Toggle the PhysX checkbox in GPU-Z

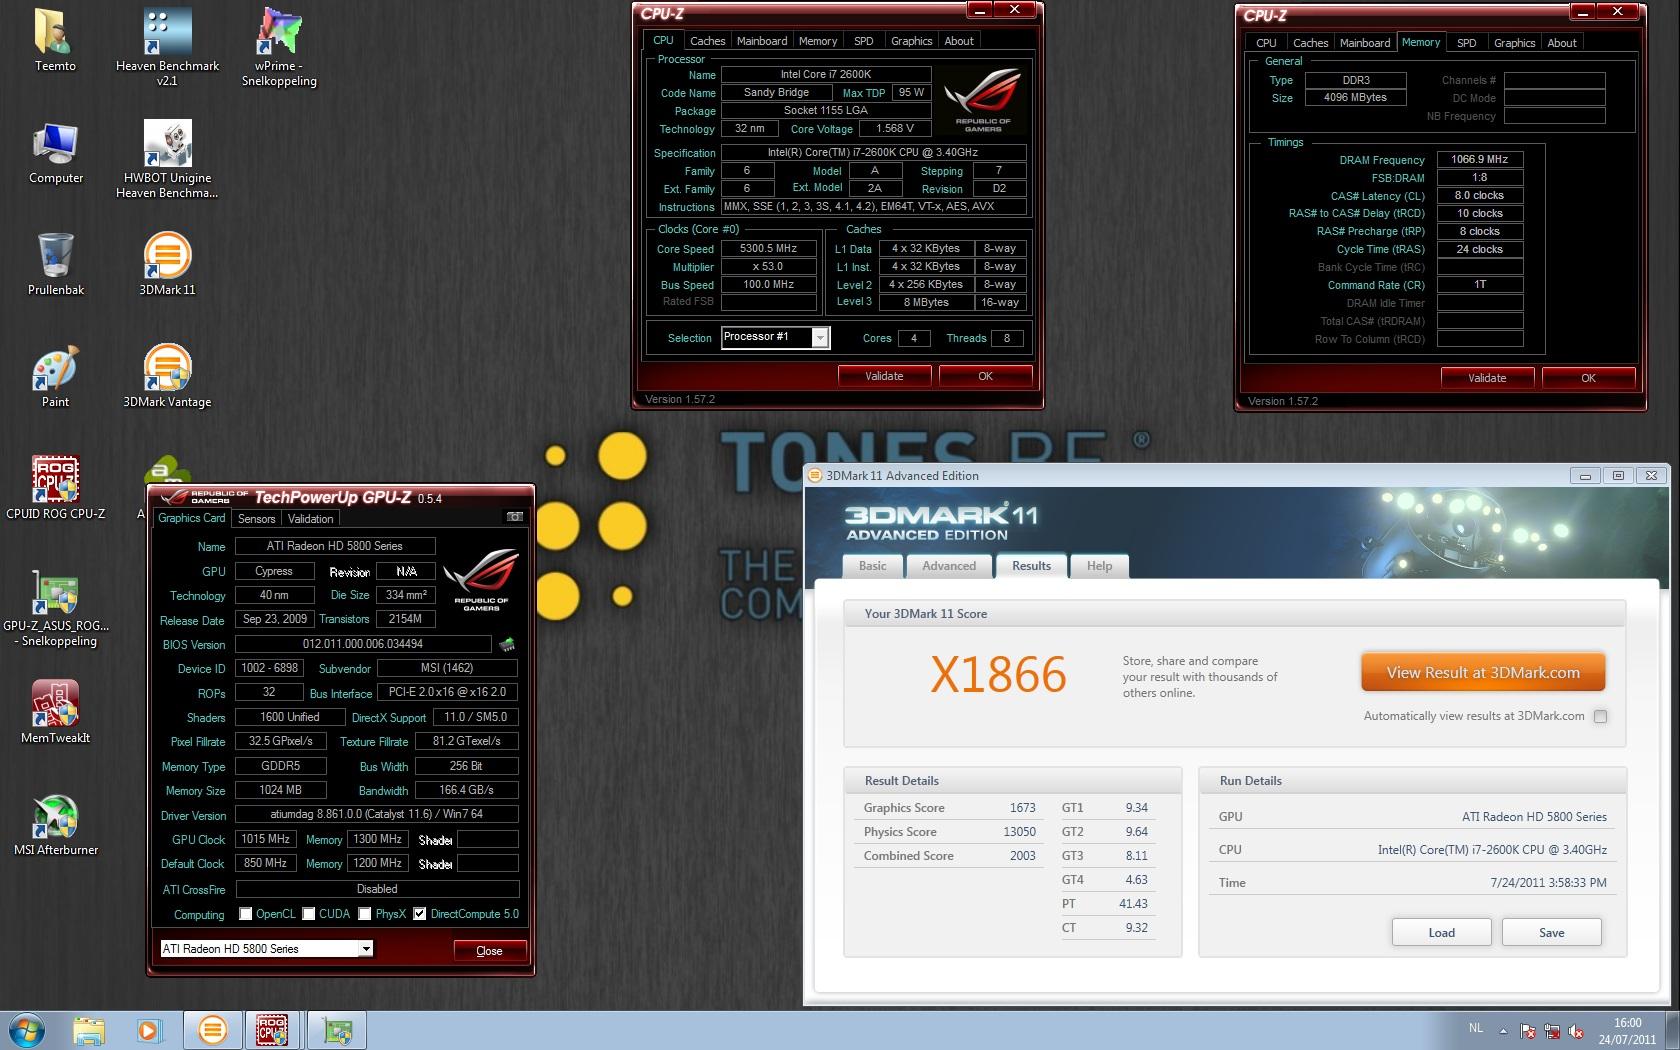[x=365, y=914]
